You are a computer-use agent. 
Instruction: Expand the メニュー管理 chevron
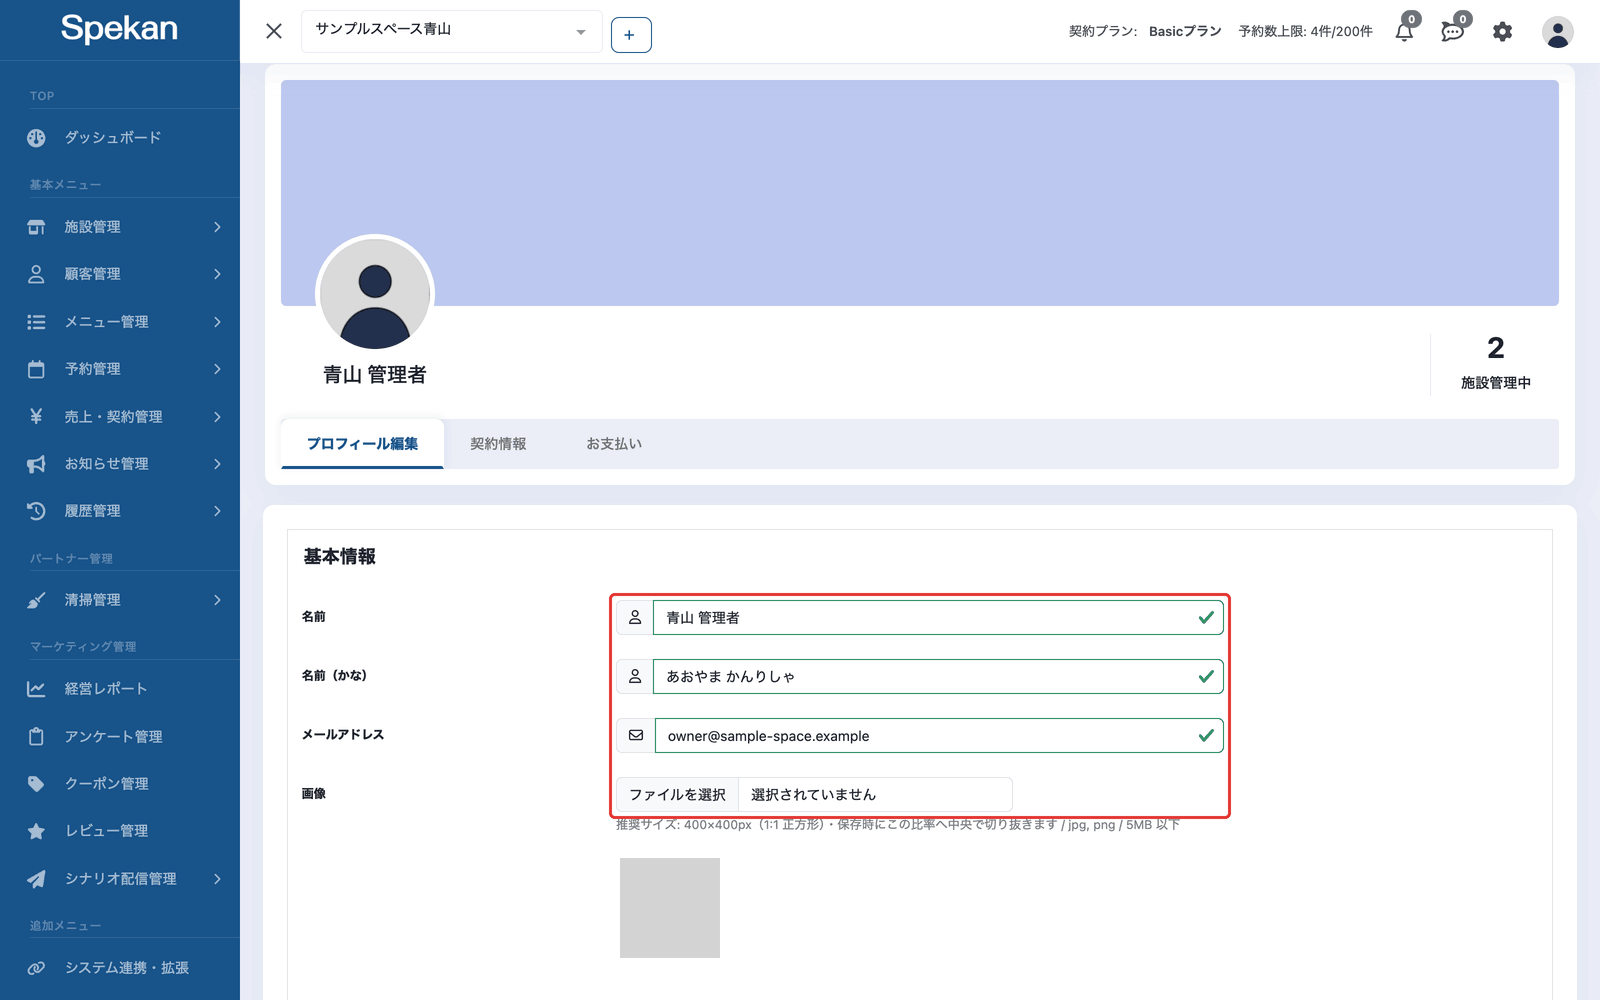(x=217, y=322)
